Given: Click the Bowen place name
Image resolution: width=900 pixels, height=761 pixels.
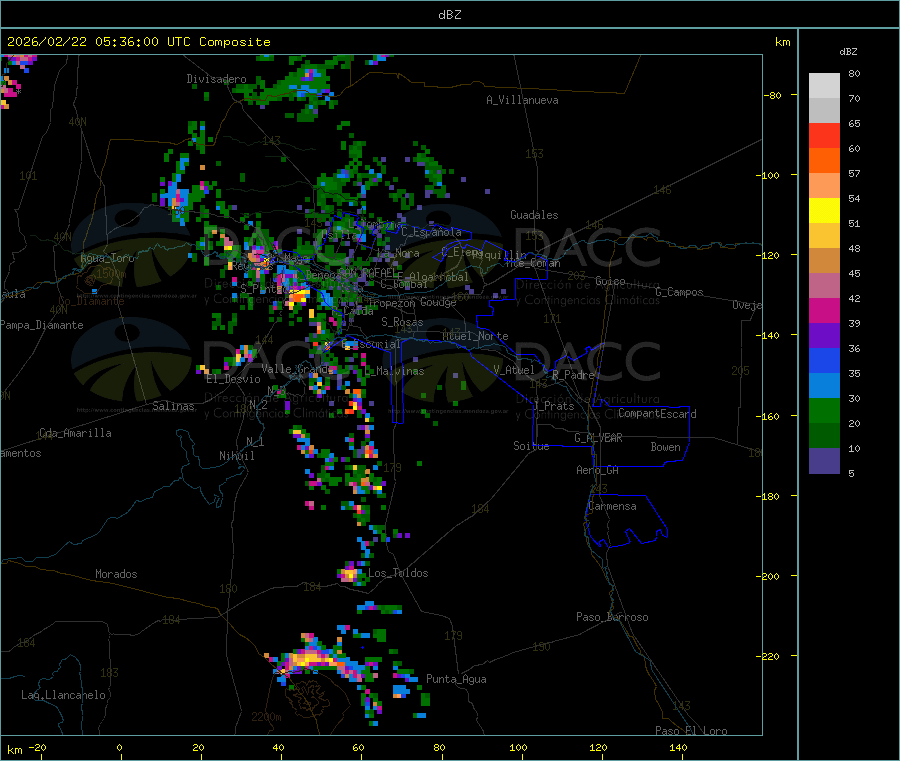Looking at the screenshot, I should [x=665, y=447].
